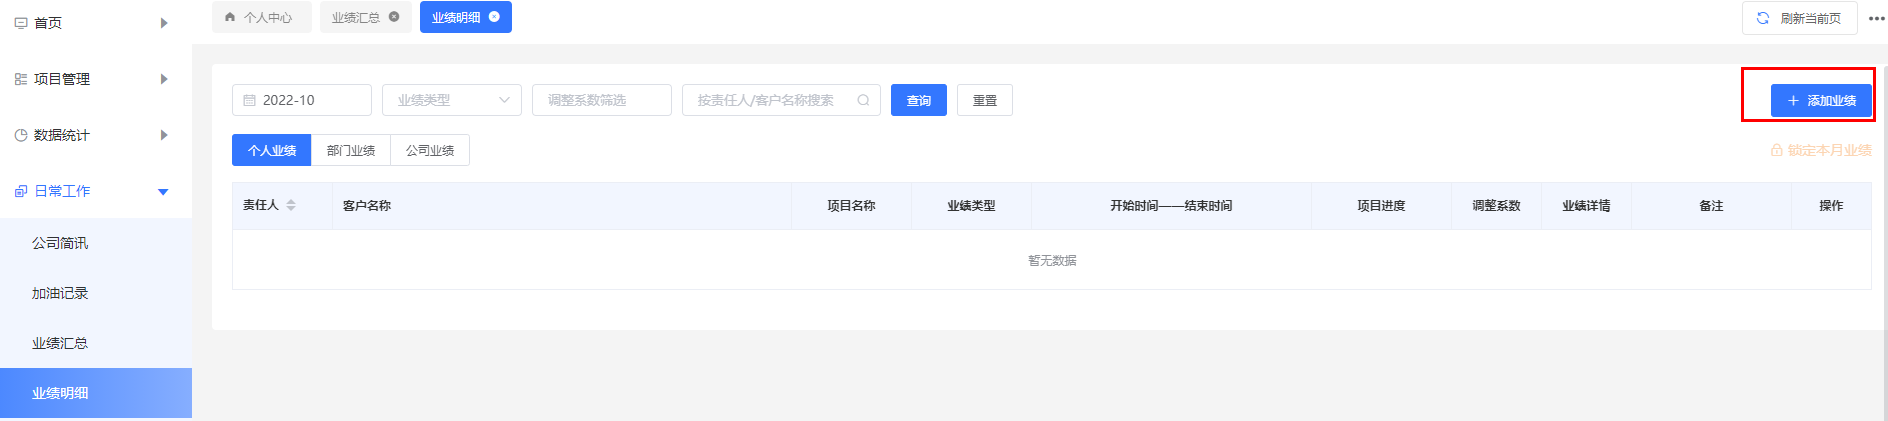The image size is (1888, 421).
Task: Open 加油记录 in the sidebar
Action: tap(60, 293)
